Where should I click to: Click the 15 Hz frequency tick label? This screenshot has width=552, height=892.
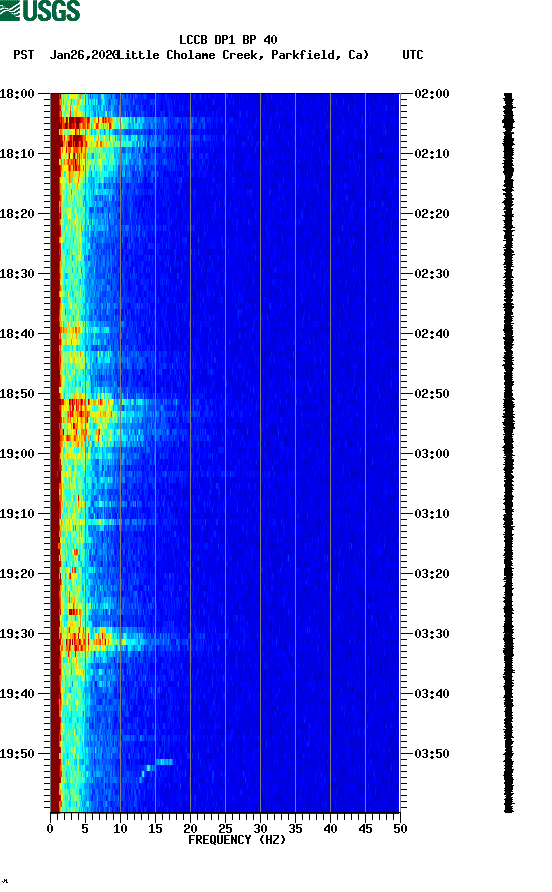click(x=155, y=829)
